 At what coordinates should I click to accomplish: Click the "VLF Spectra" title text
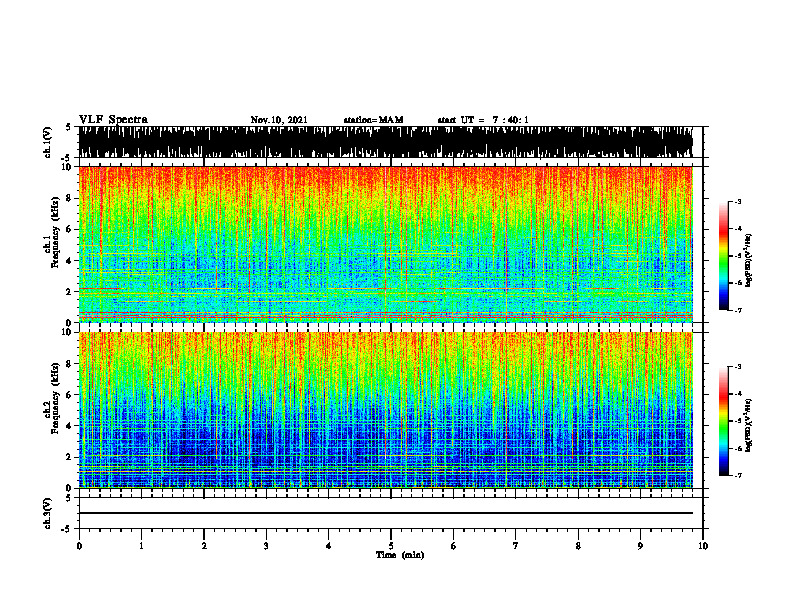point(113,120)
